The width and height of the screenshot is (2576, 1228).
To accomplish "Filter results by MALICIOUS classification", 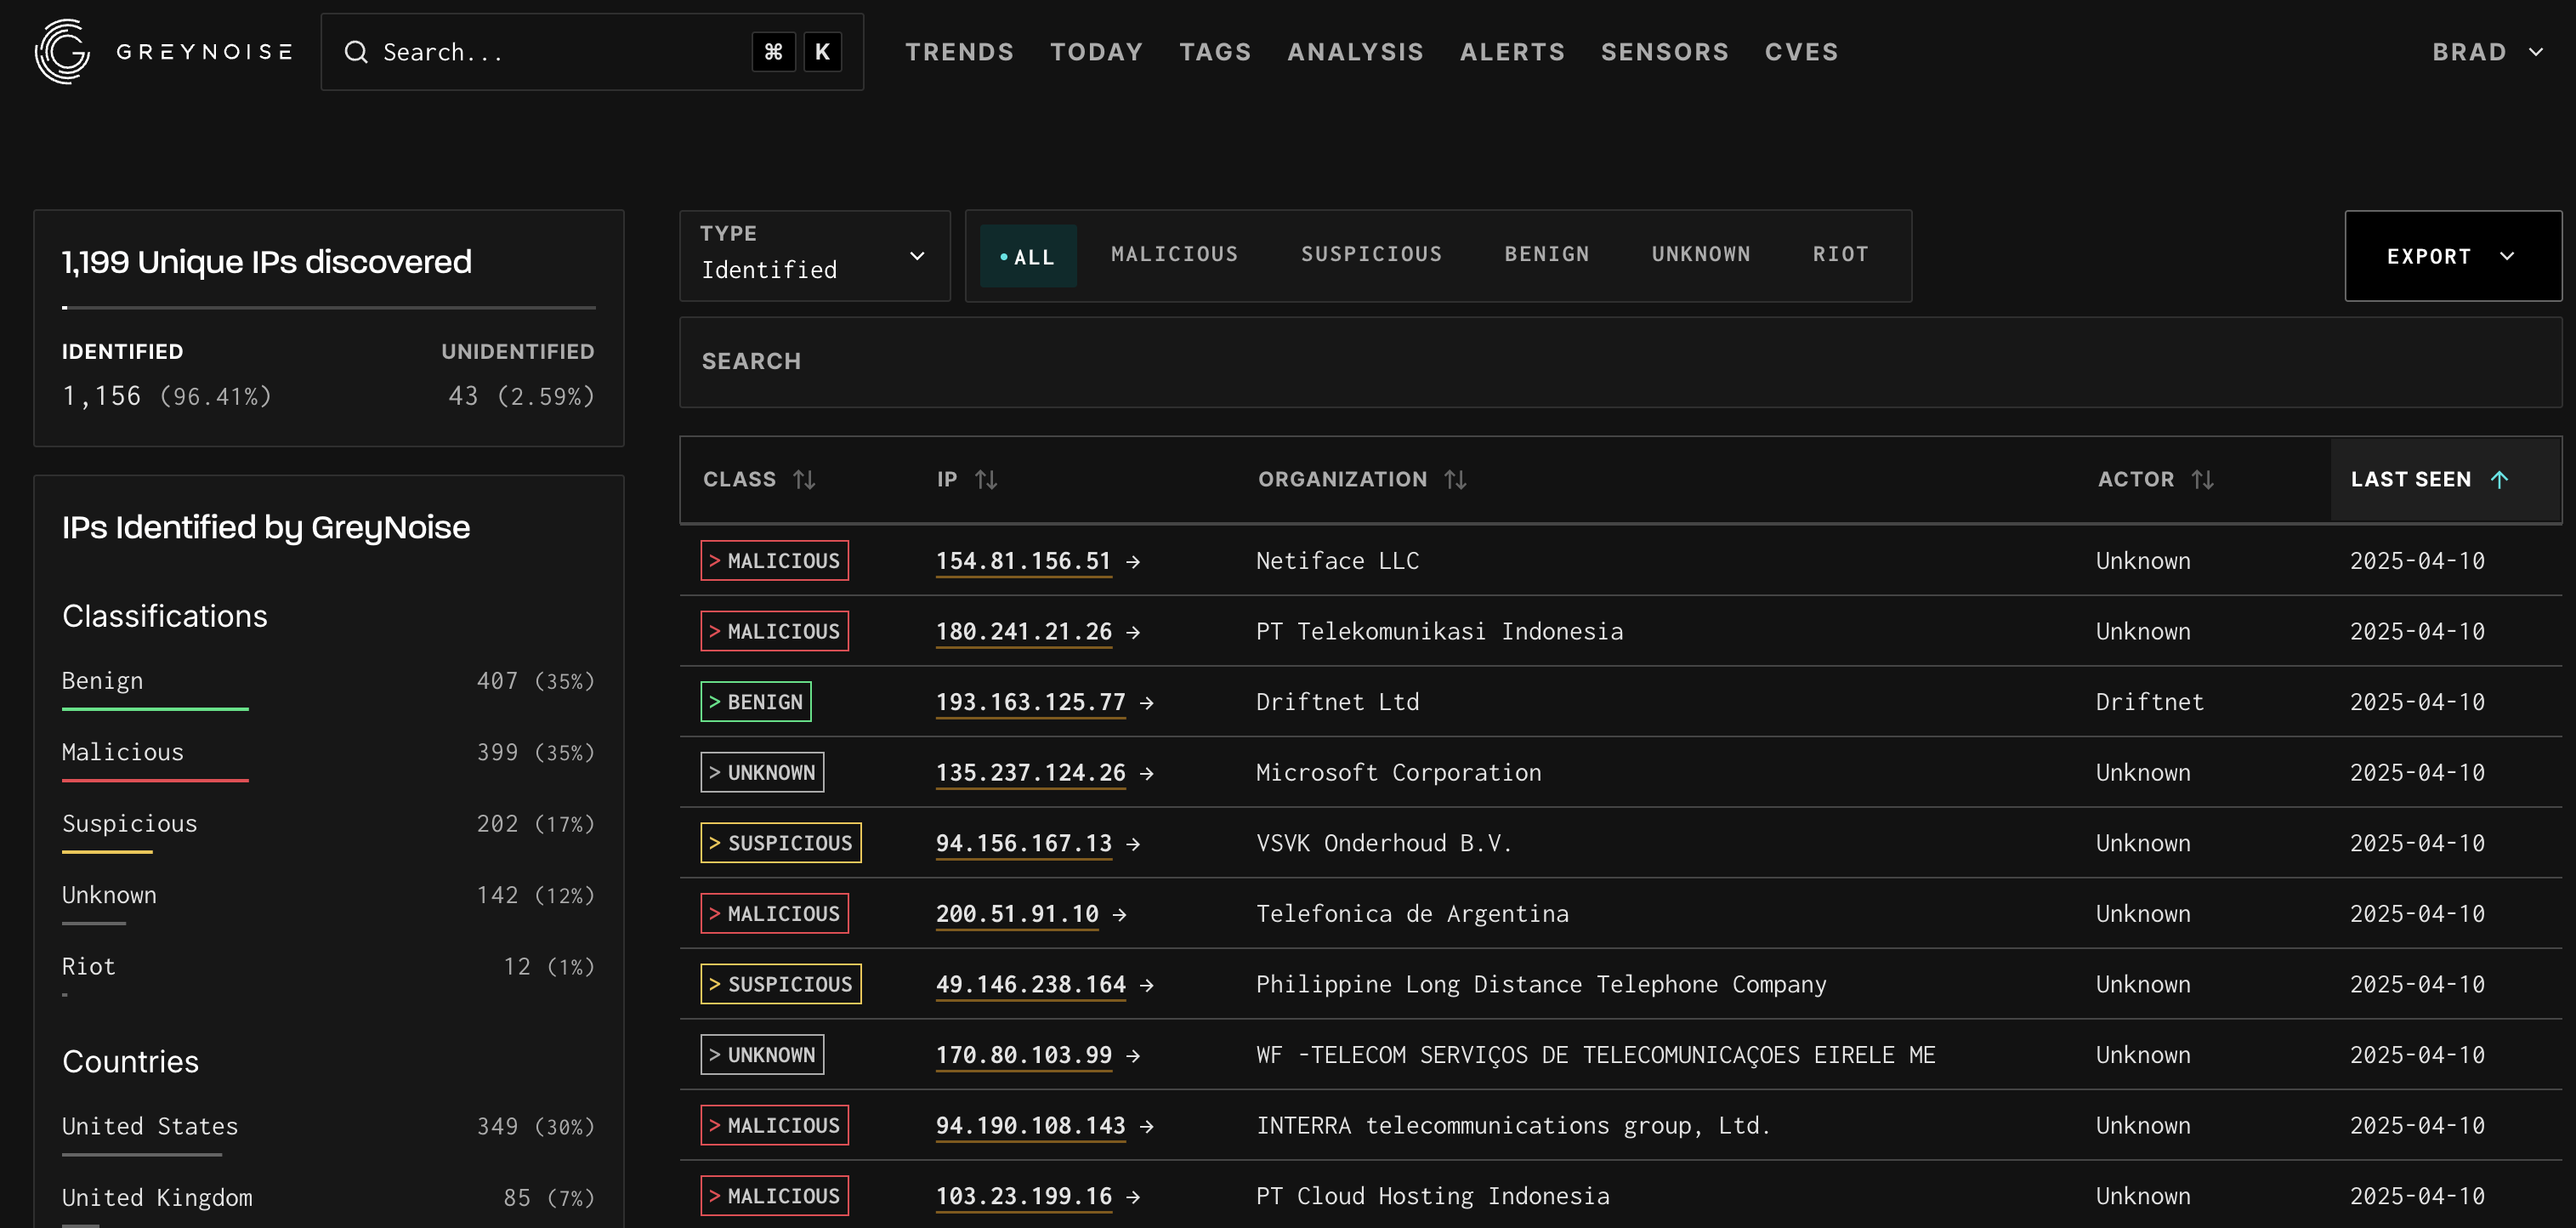I will pyautogui.click(x=1174, y=254).
